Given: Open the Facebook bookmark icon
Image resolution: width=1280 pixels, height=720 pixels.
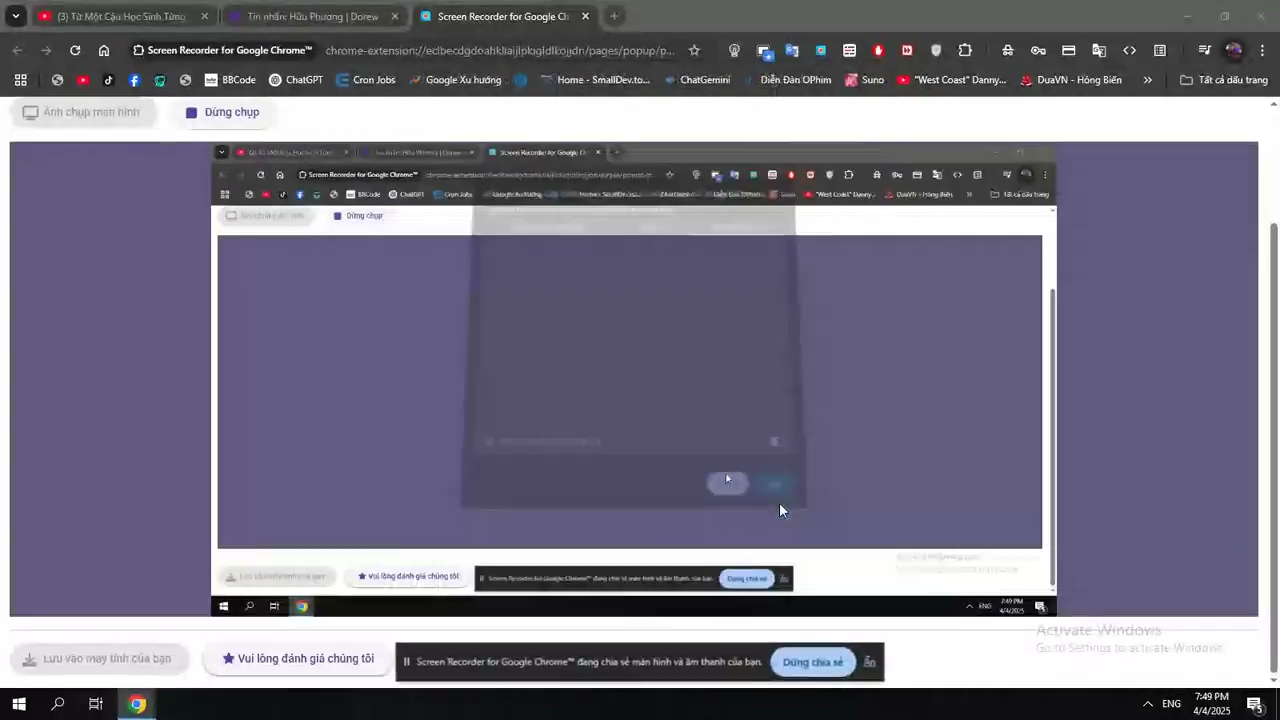Looking at the screenshot, I should 134,80.
